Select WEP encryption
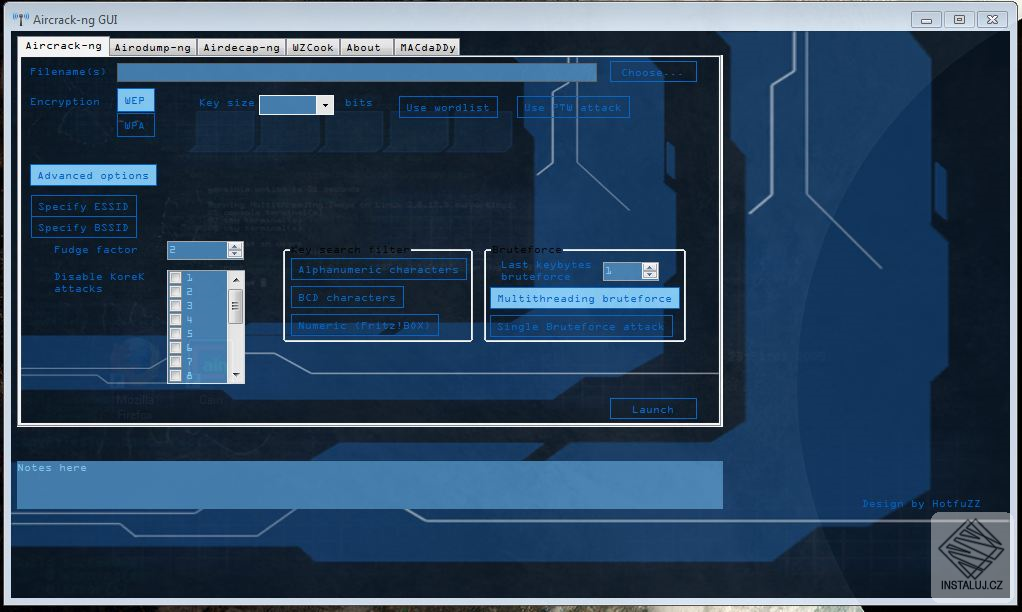This screenshot has width=1022, height=612. click(135, 100)
